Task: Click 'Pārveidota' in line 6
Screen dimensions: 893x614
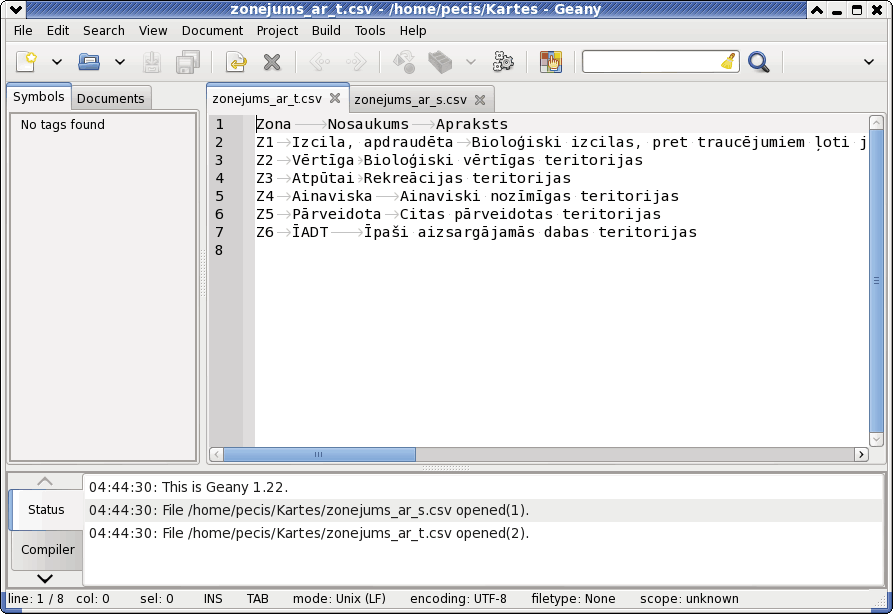Action: click(x=336, y=214)
